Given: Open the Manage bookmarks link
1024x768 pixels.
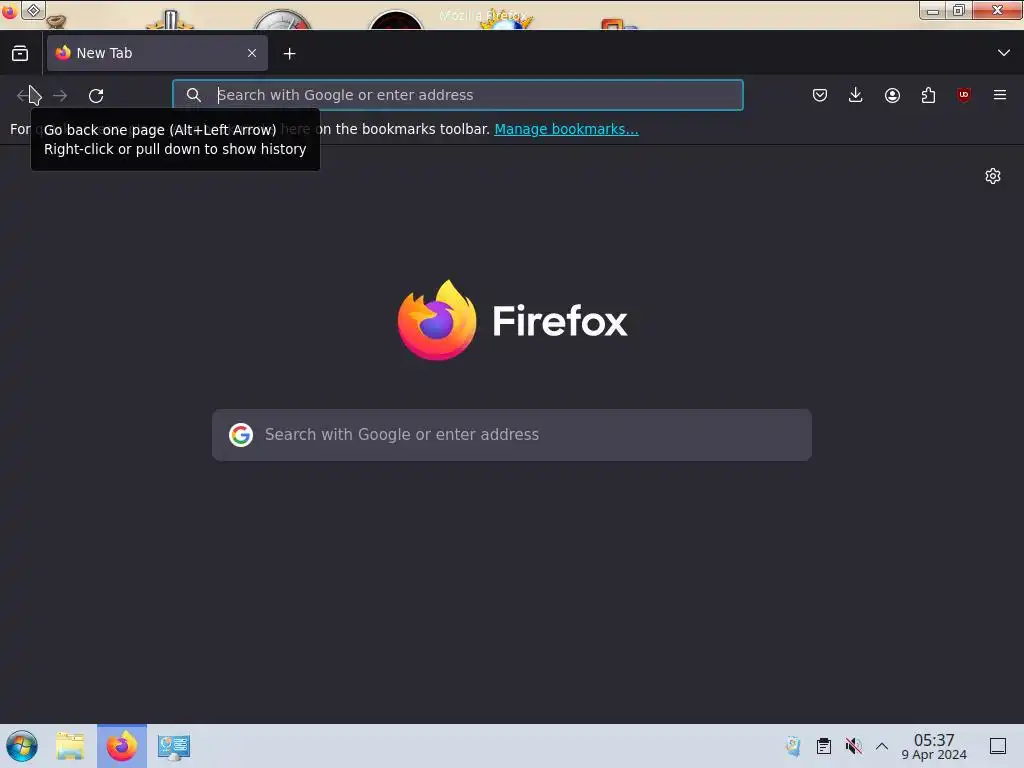Looking at the screenshot, I should [x=566, y=129].
